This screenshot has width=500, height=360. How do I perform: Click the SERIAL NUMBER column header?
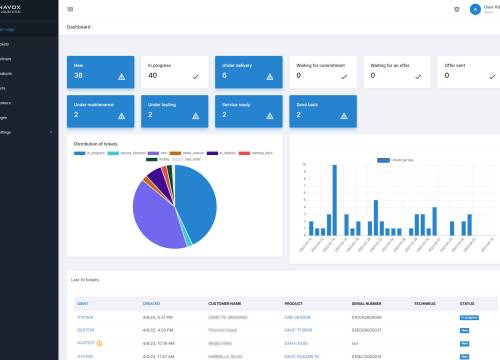366,304
